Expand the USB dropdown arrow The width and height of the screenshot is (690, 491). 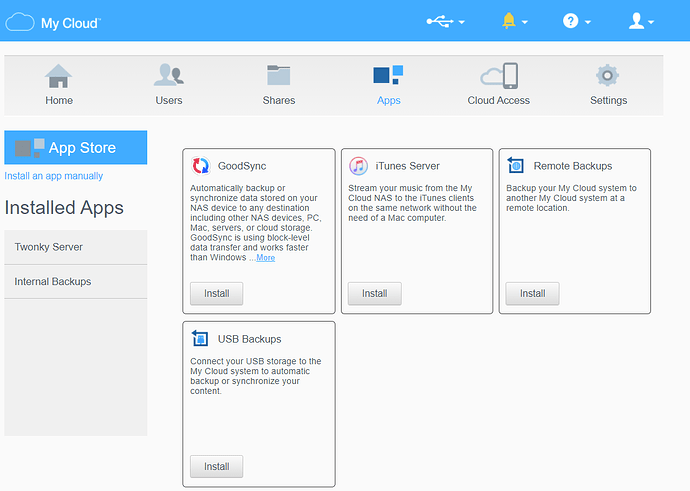(x=461, y=22)
